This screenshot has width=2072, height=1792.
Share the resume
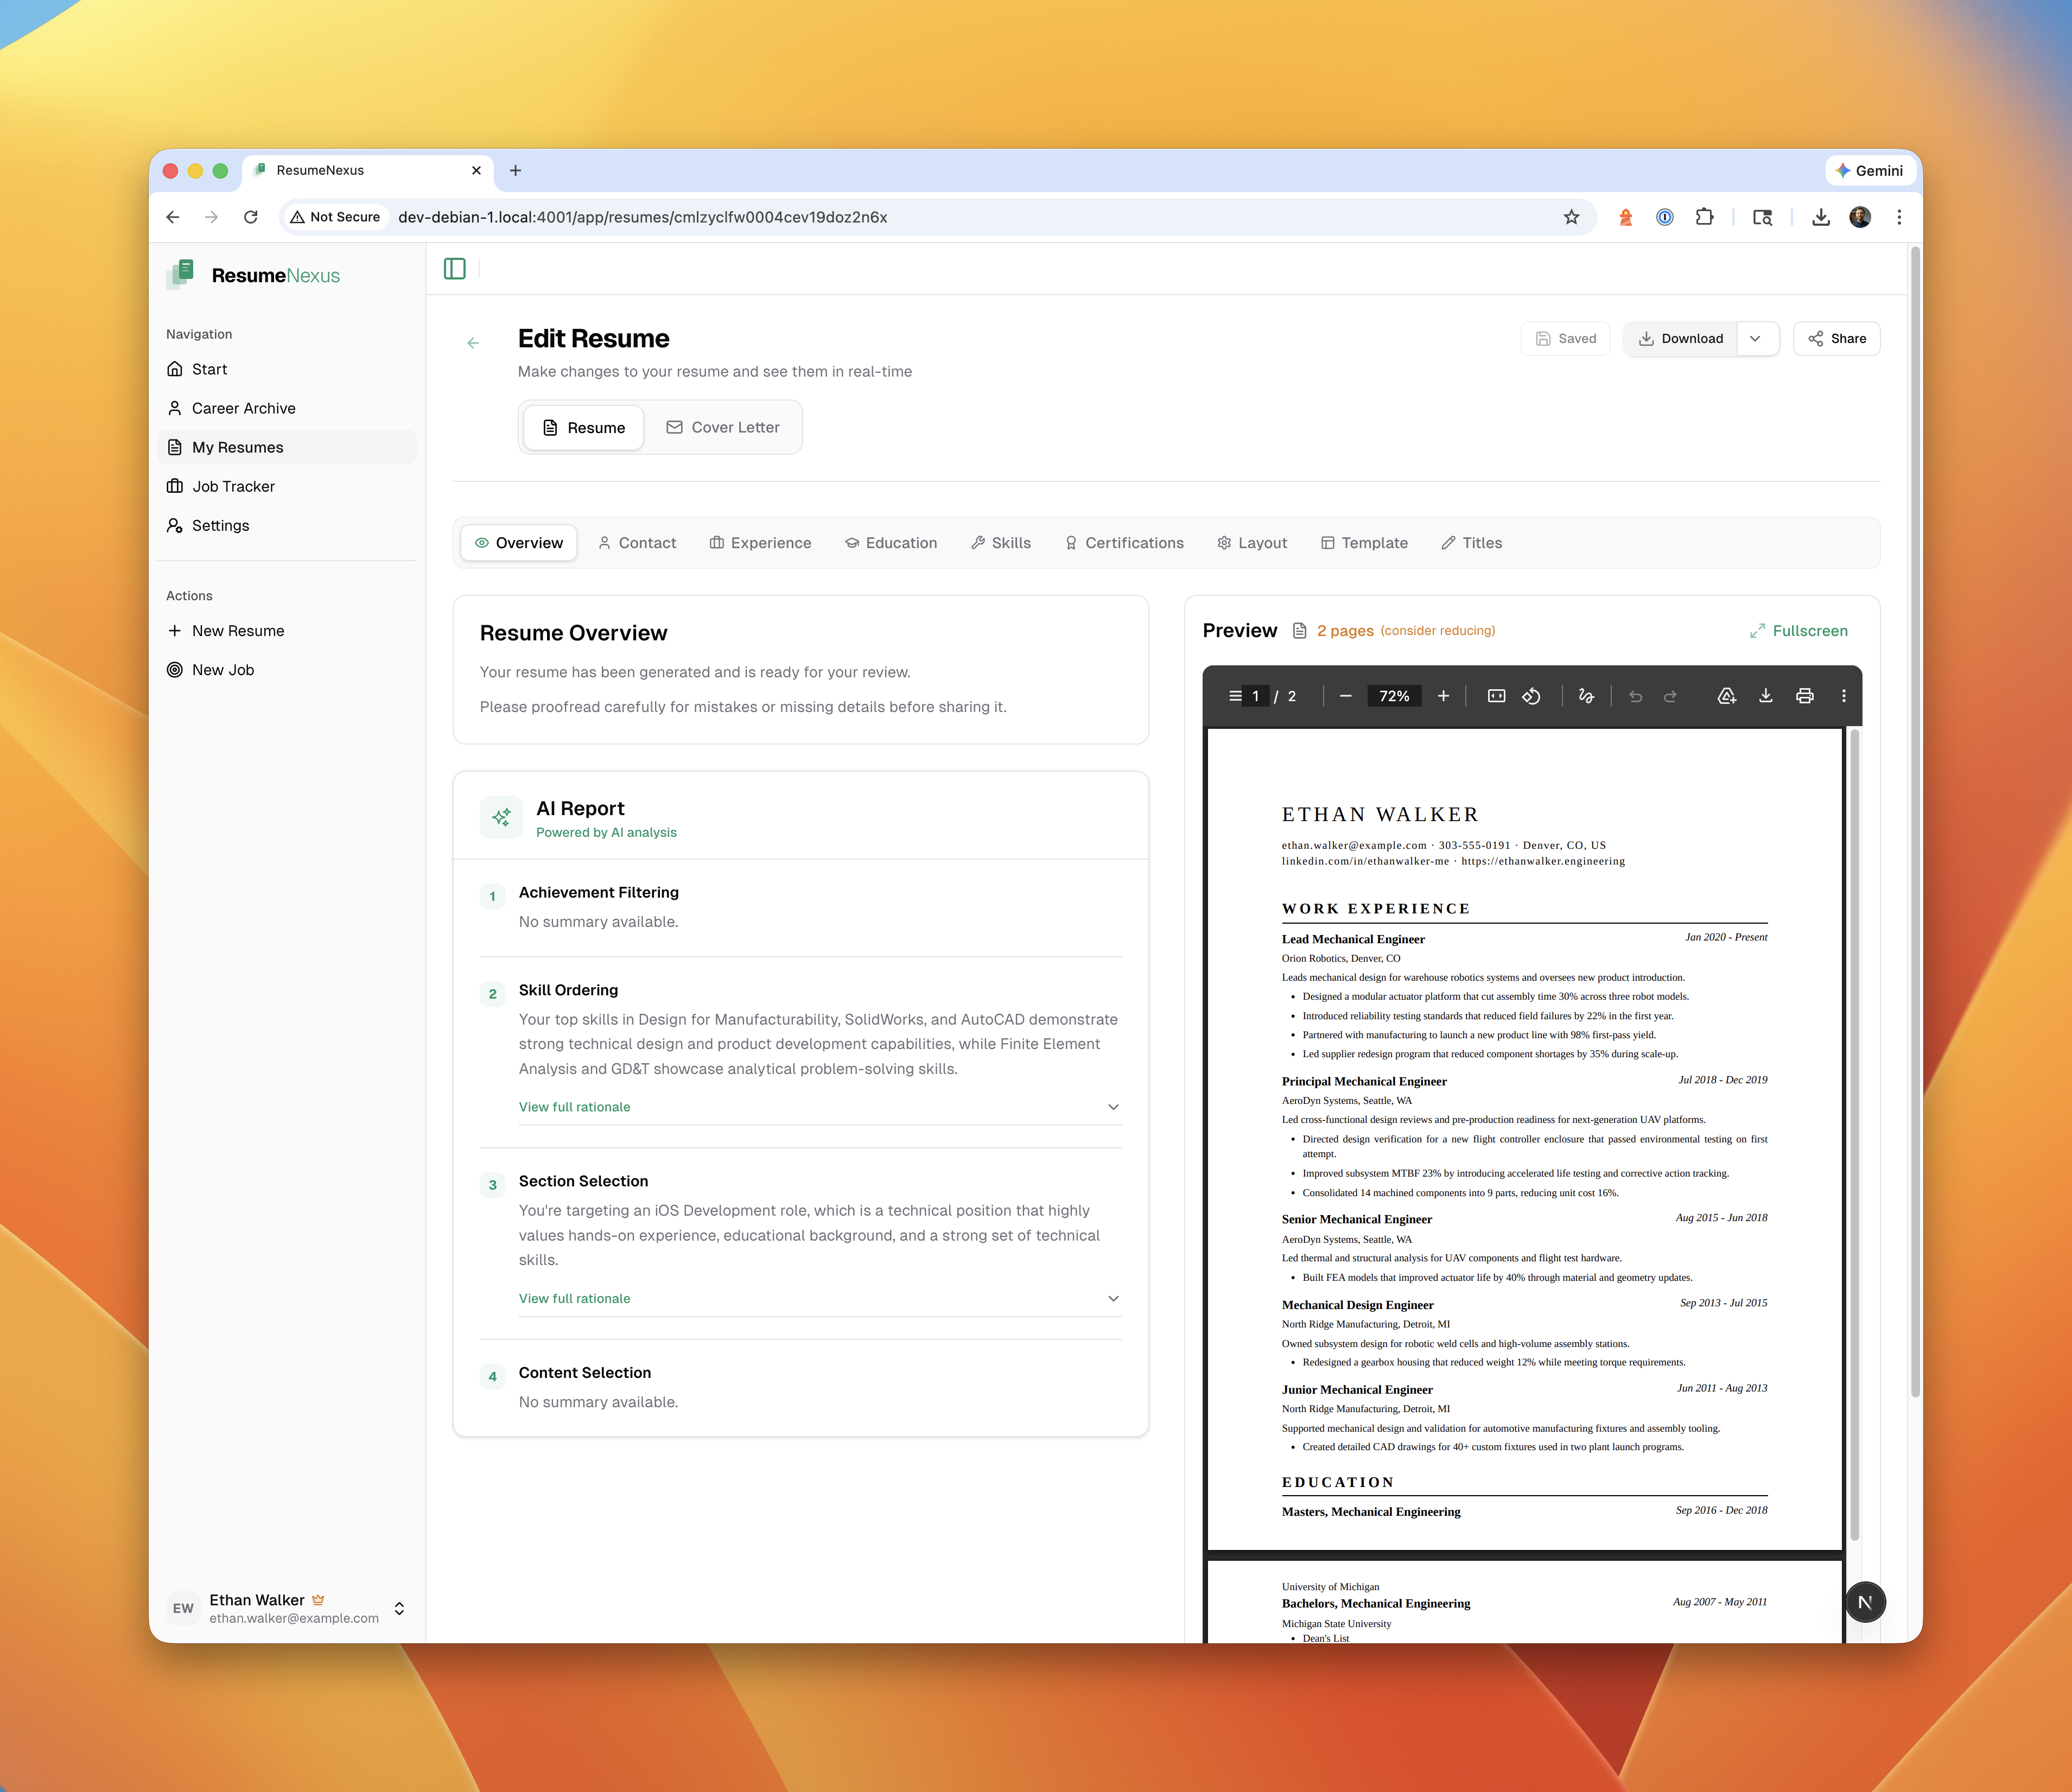(x=1836, y=338)
